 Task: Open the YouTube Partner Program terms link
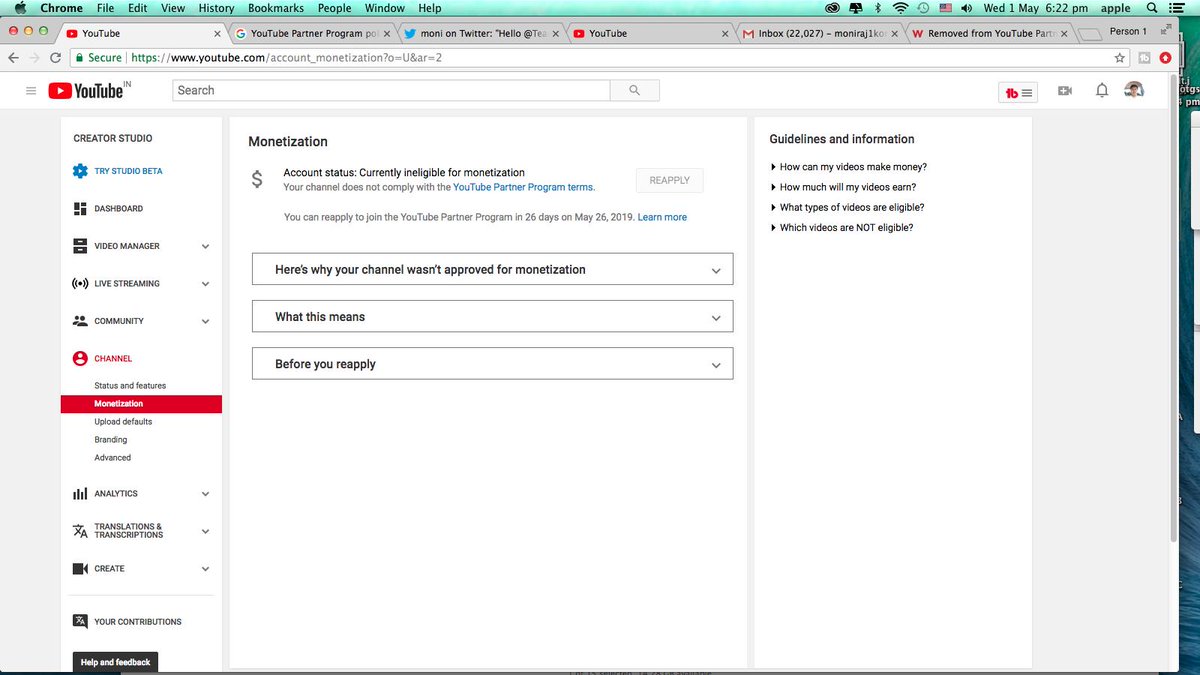point(524,187)
